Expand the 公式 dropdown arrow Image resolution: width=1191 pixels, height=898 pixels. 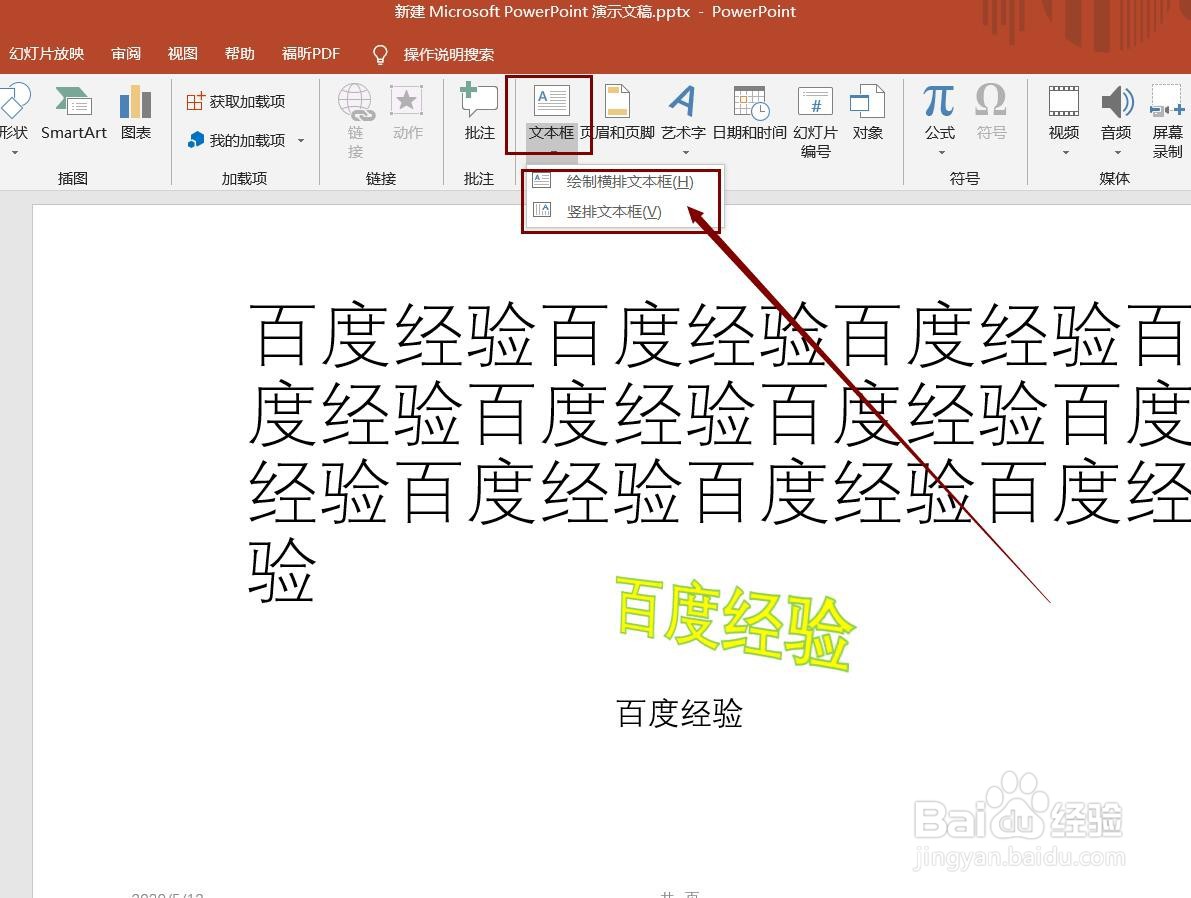tap(941, 153)
